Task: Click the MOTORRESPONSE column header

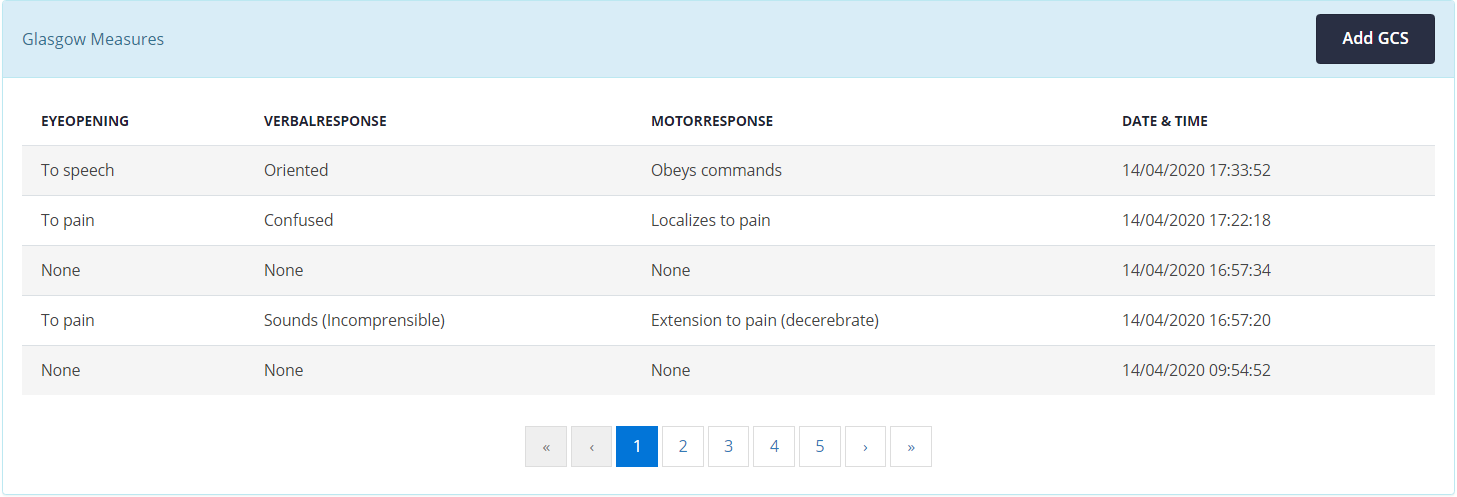Action: coord(712,121)
